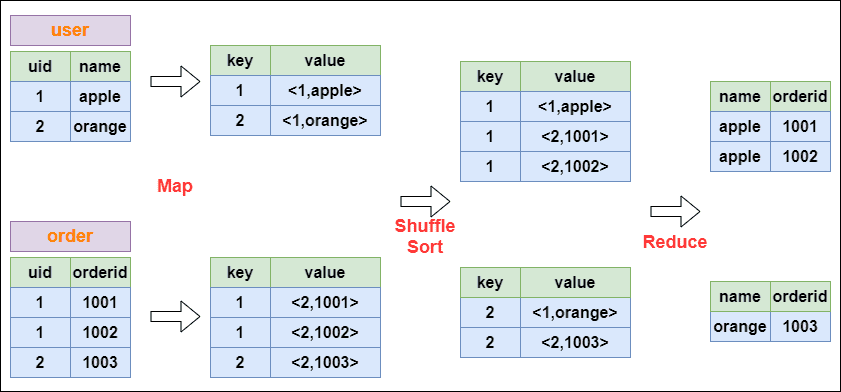Viewport: 841px width, 392px height.
Task: Select the 1003 cell in orange result table
Action: coord(800,326)
